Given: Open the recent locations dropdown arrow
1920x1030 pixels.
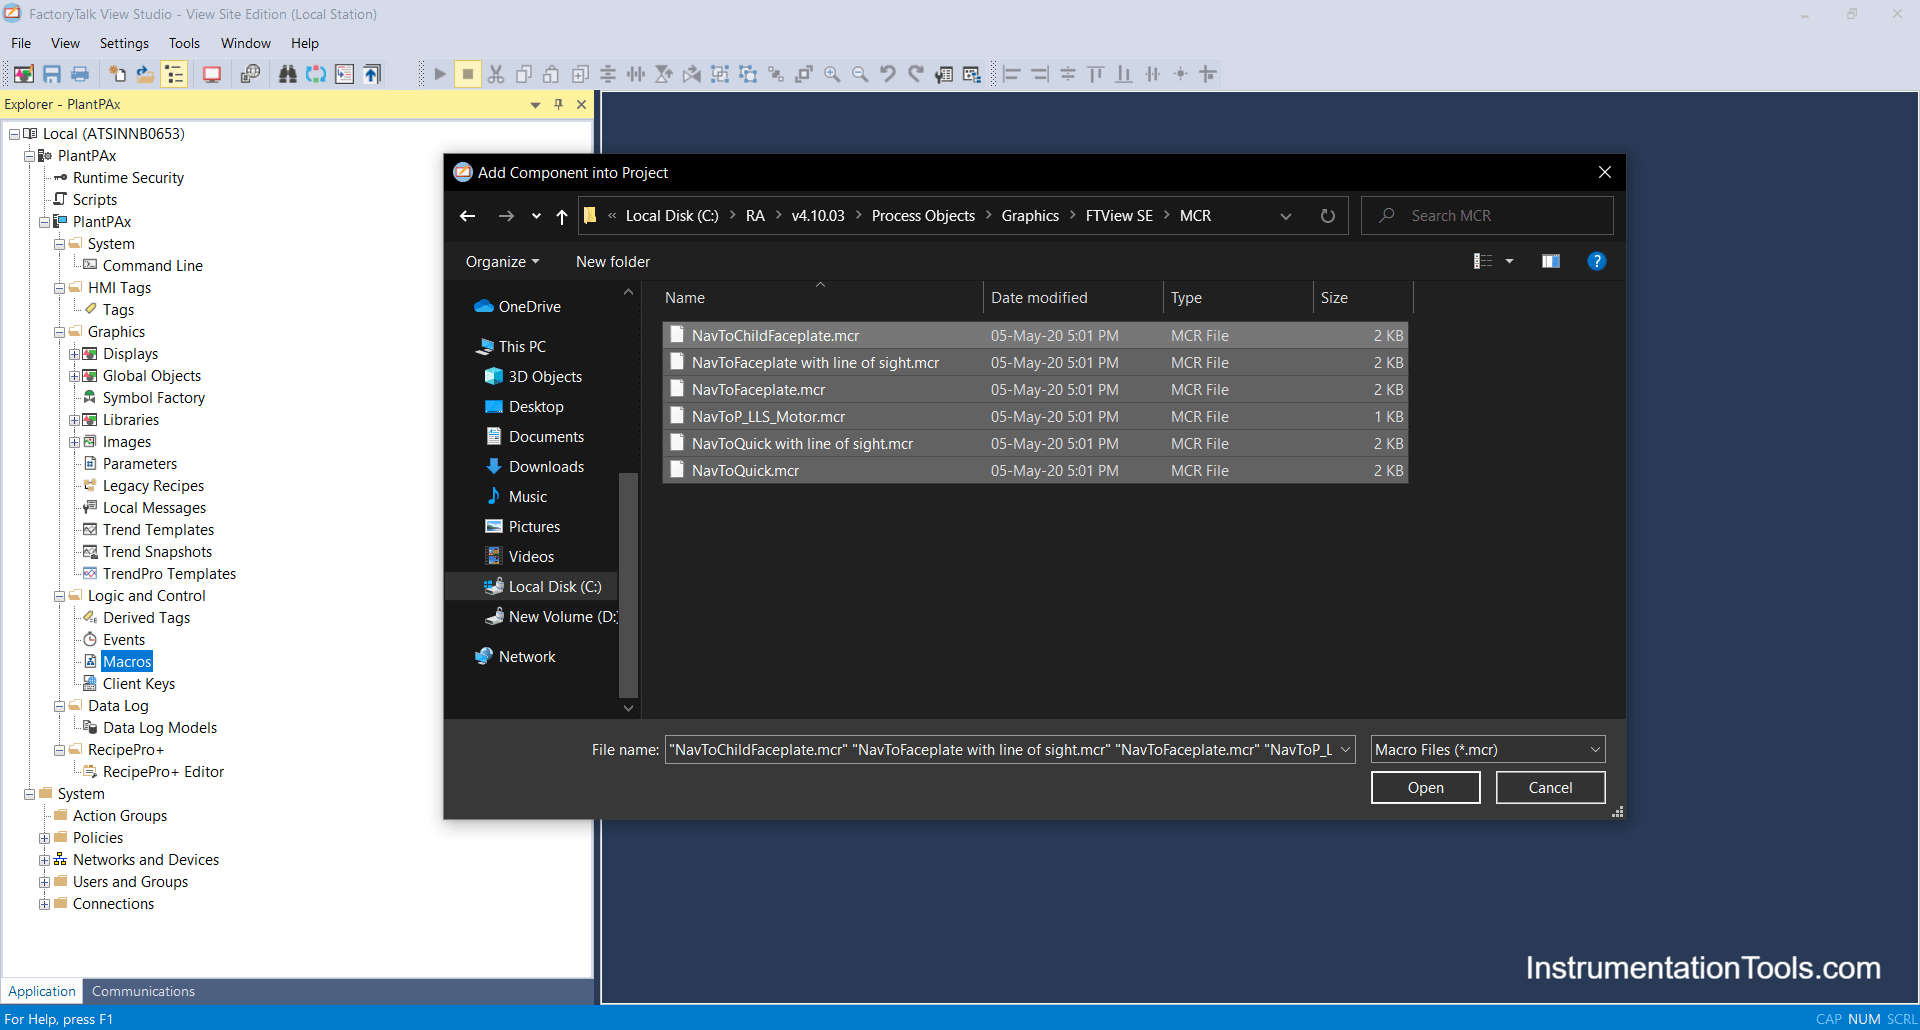Looking at the screenshot, I should [536, 216].
